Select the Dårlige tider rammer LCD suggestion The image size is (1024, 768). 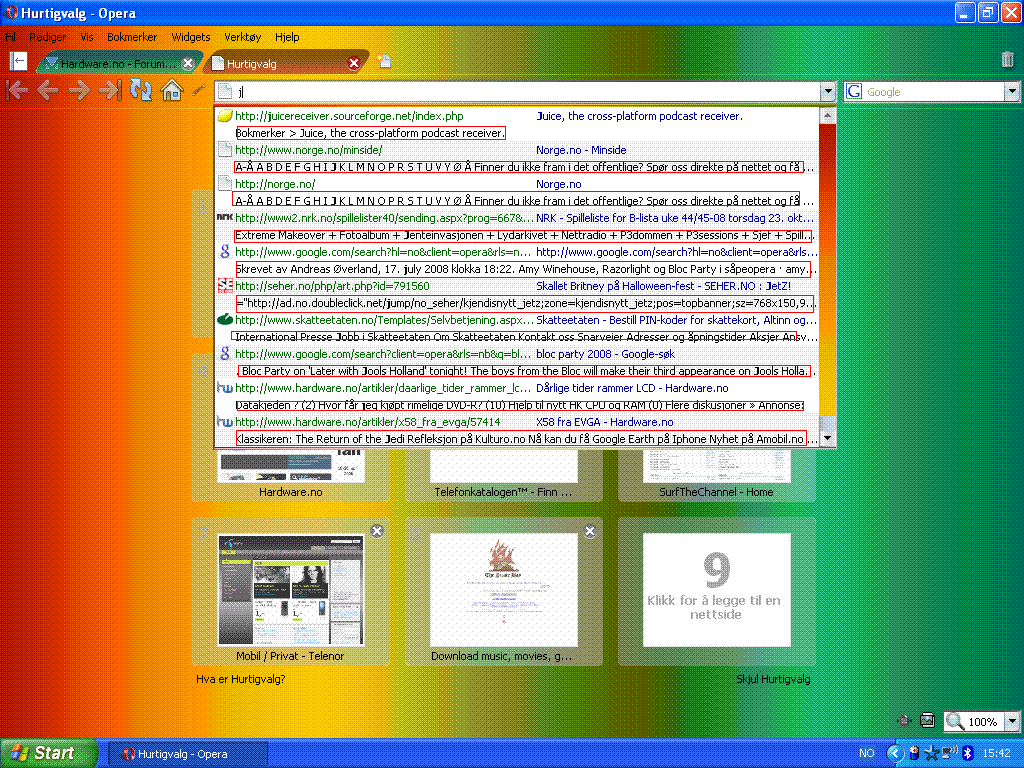coord(517,396)
